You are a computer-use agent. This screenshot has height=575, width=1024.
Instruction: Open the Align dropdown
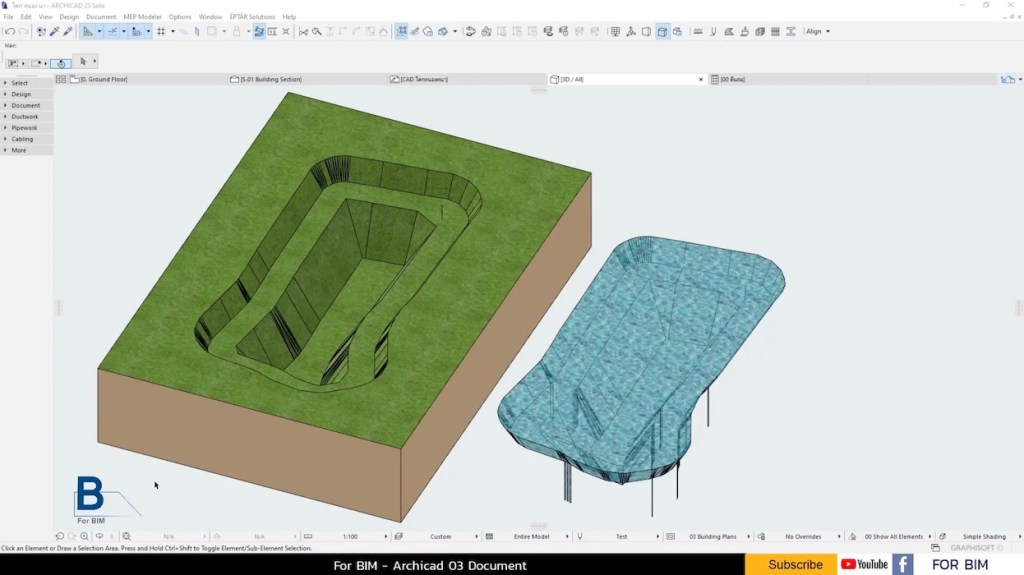[817, 31]
